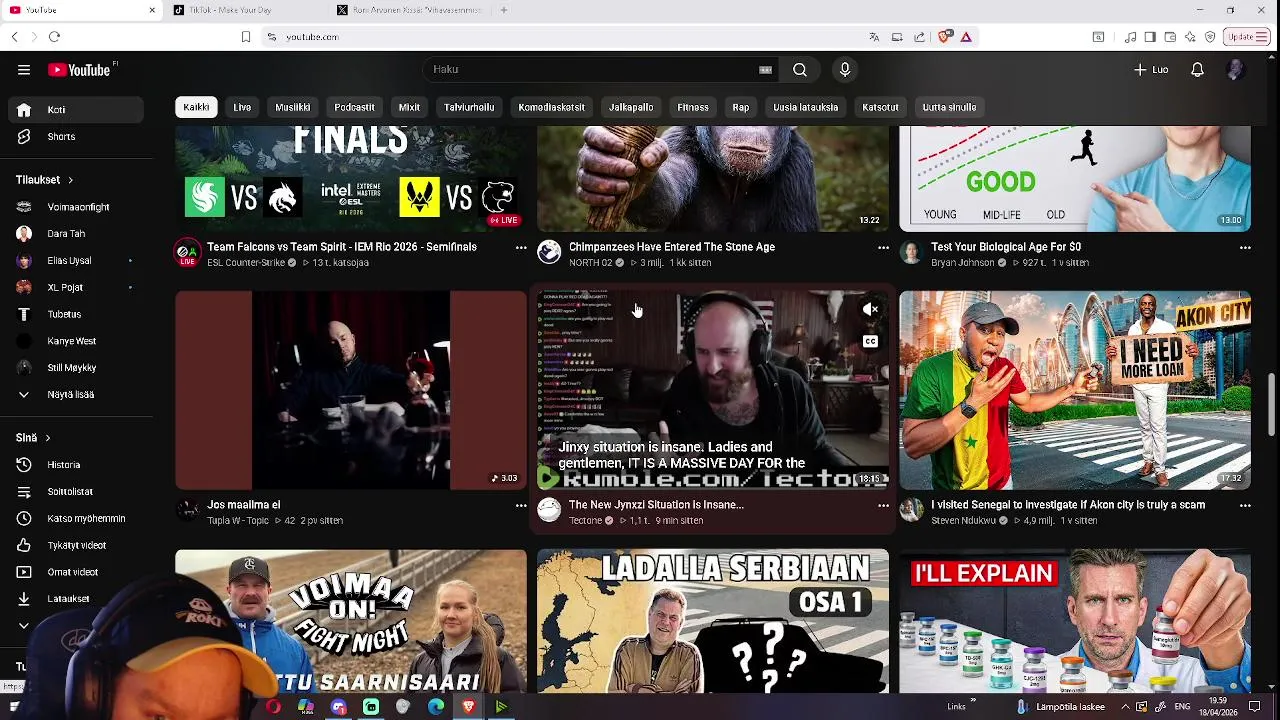
Task: Open the notifications bell
Action: click(1197, 70)
